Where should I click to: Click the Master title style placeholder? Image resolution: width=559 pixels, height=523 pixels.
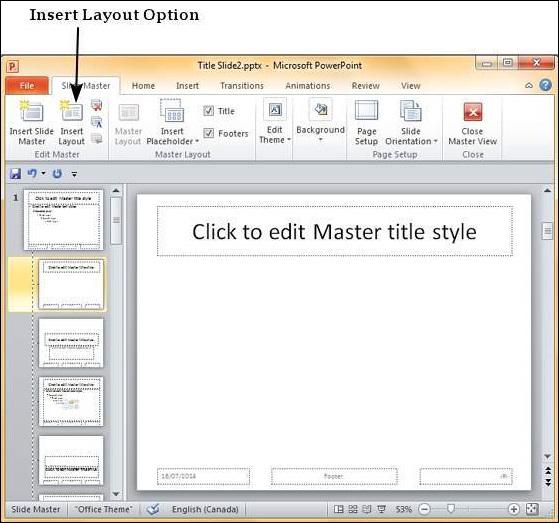[x=334, y=231]
